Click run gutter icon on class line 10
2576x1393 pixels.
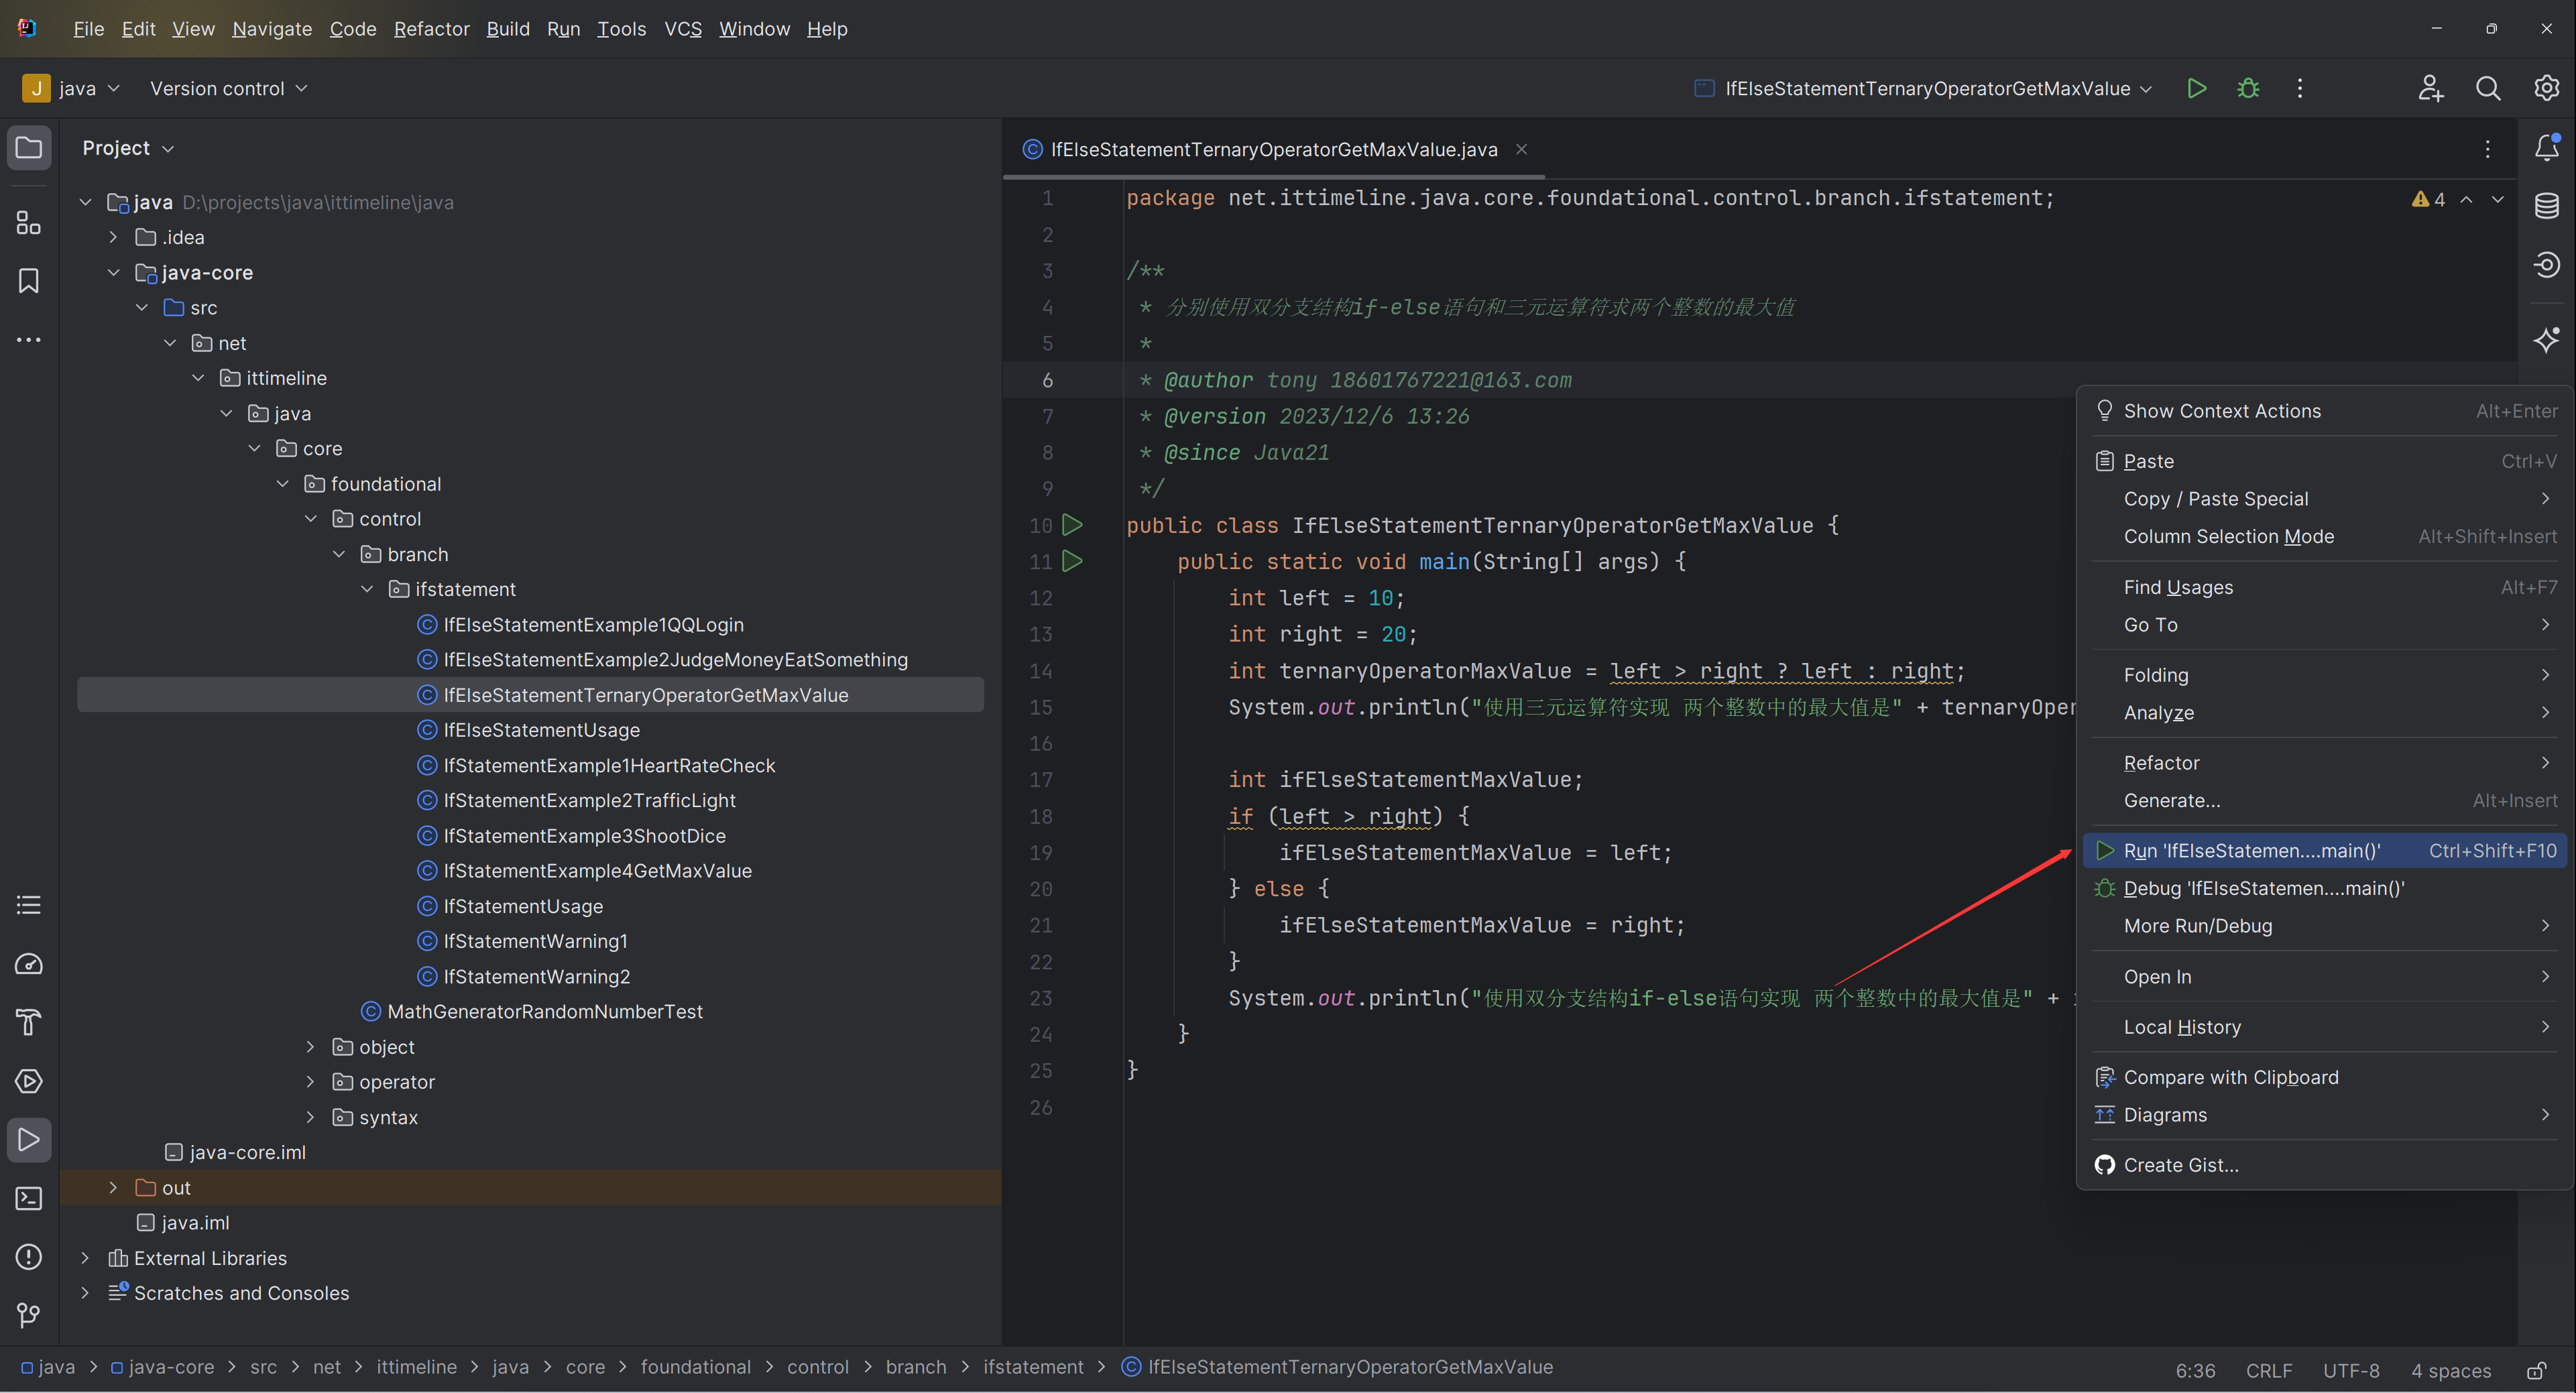coord(1072,525)
